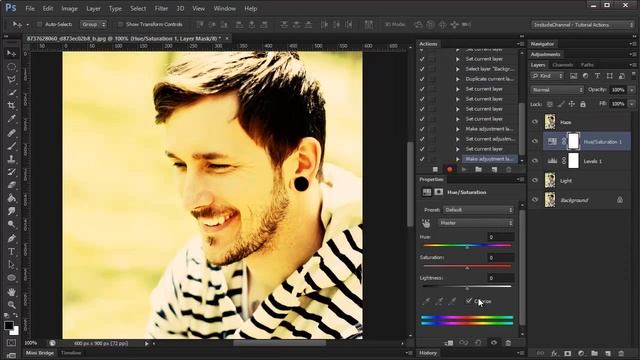This screenshot has width=640, height=360.
Task: Open the Group dropdown in options bar
Action: tap(93, 24)
